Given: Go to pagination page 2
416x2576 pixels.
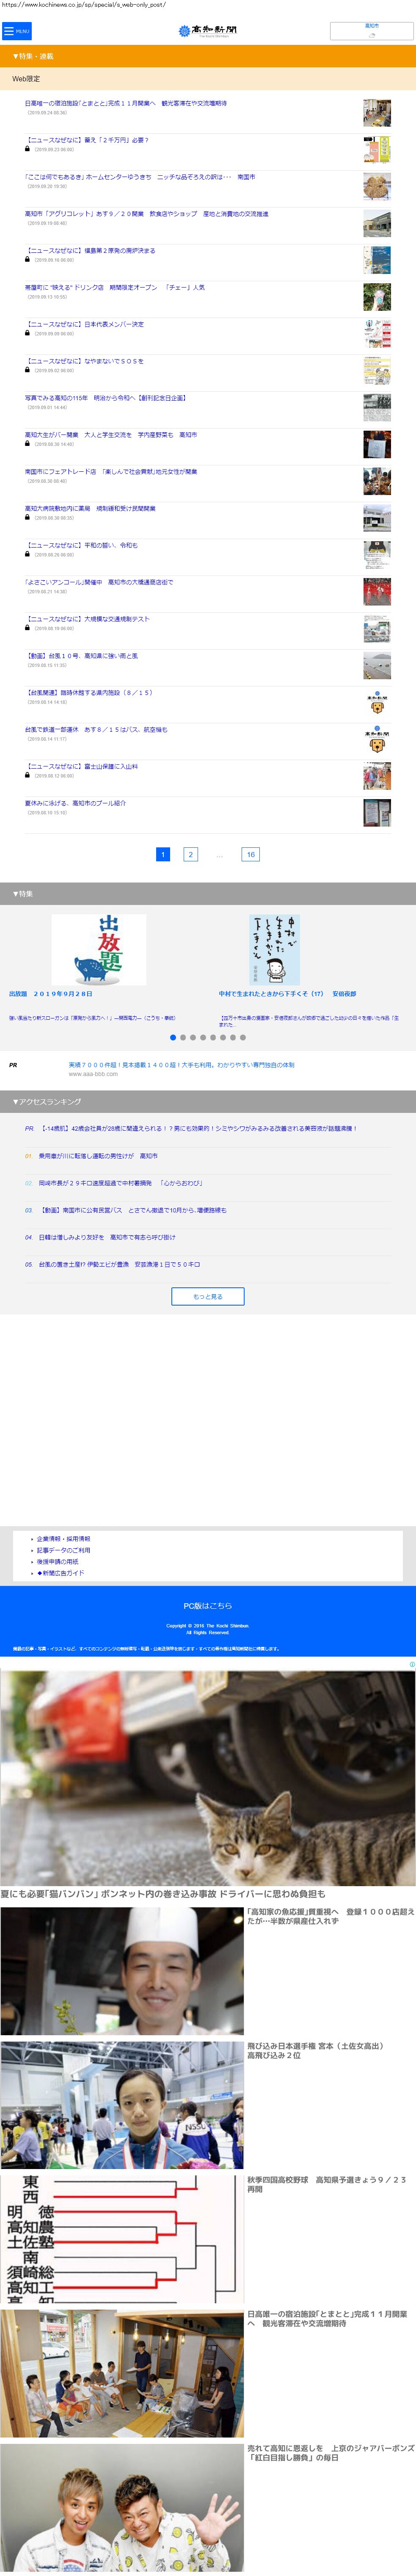Looking at the screenshot, I should pos(190,854).
